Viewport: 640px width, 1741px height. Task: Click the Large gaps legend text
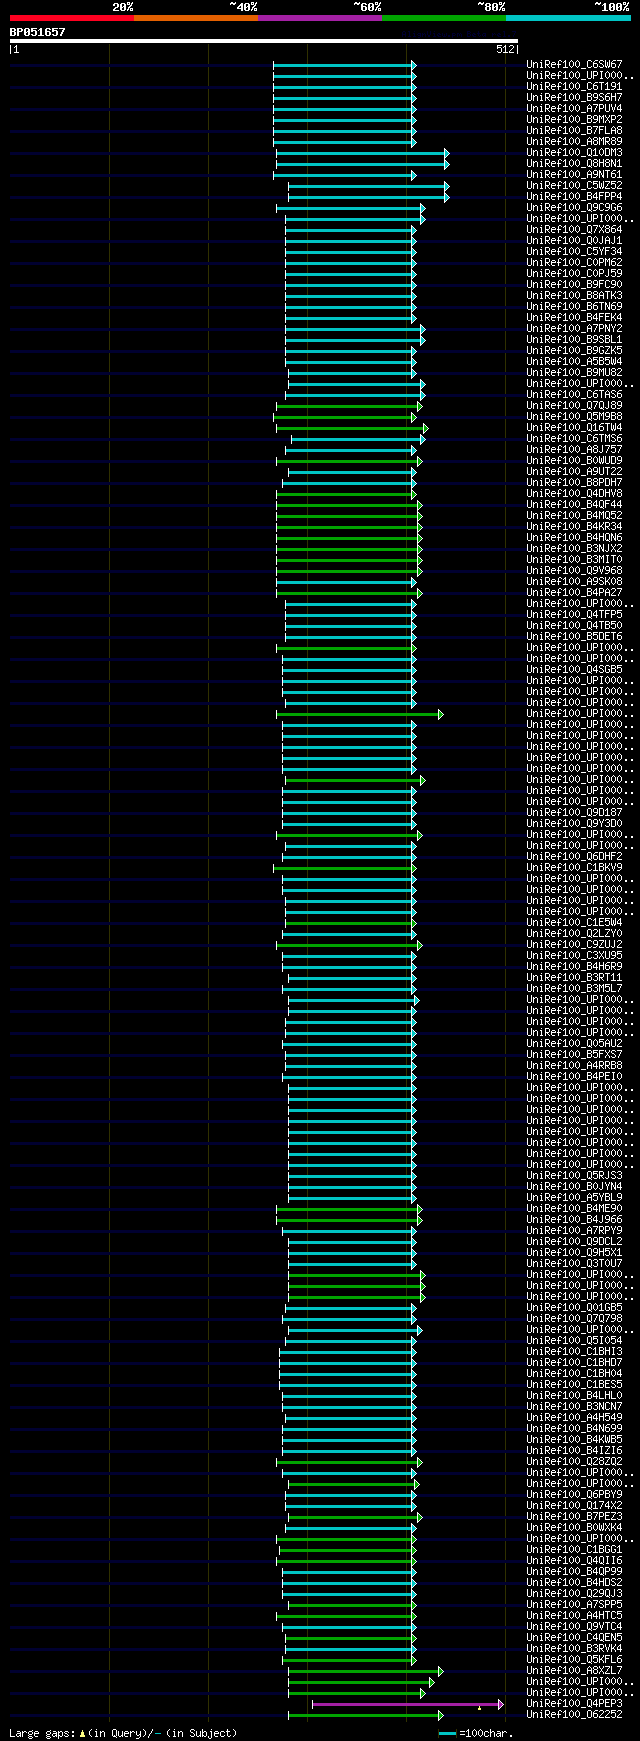point(122,1733)
